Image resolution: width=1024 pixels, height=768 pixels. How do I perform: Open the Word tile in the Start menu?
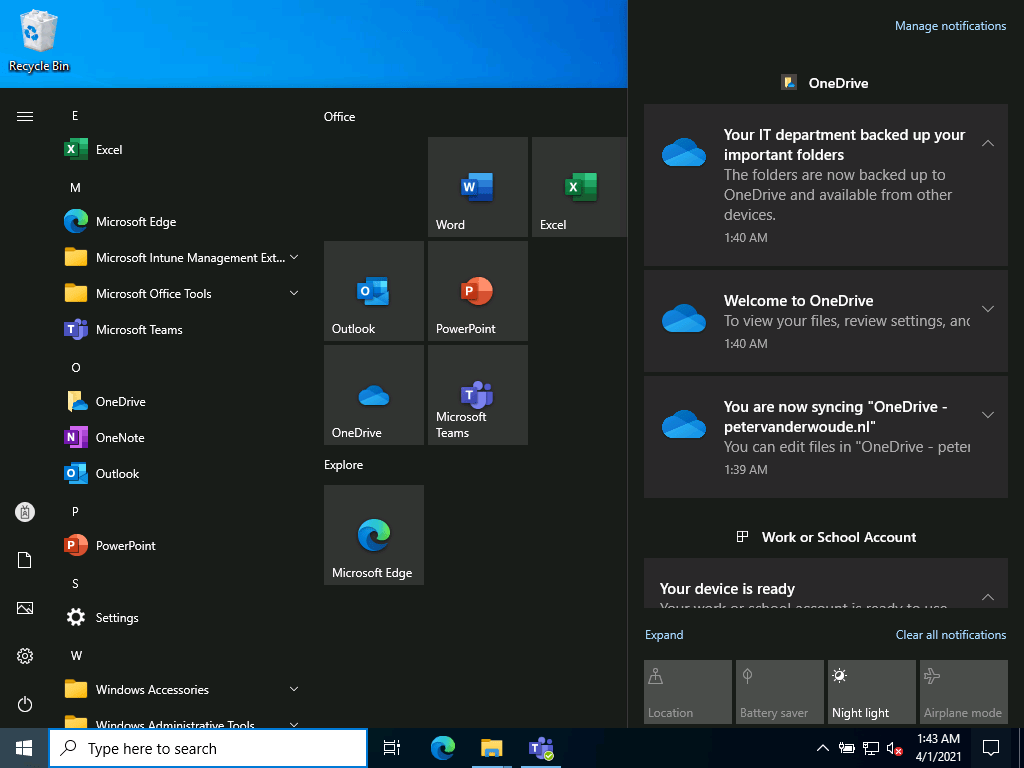pyautogui.click(x=477, y=187)
